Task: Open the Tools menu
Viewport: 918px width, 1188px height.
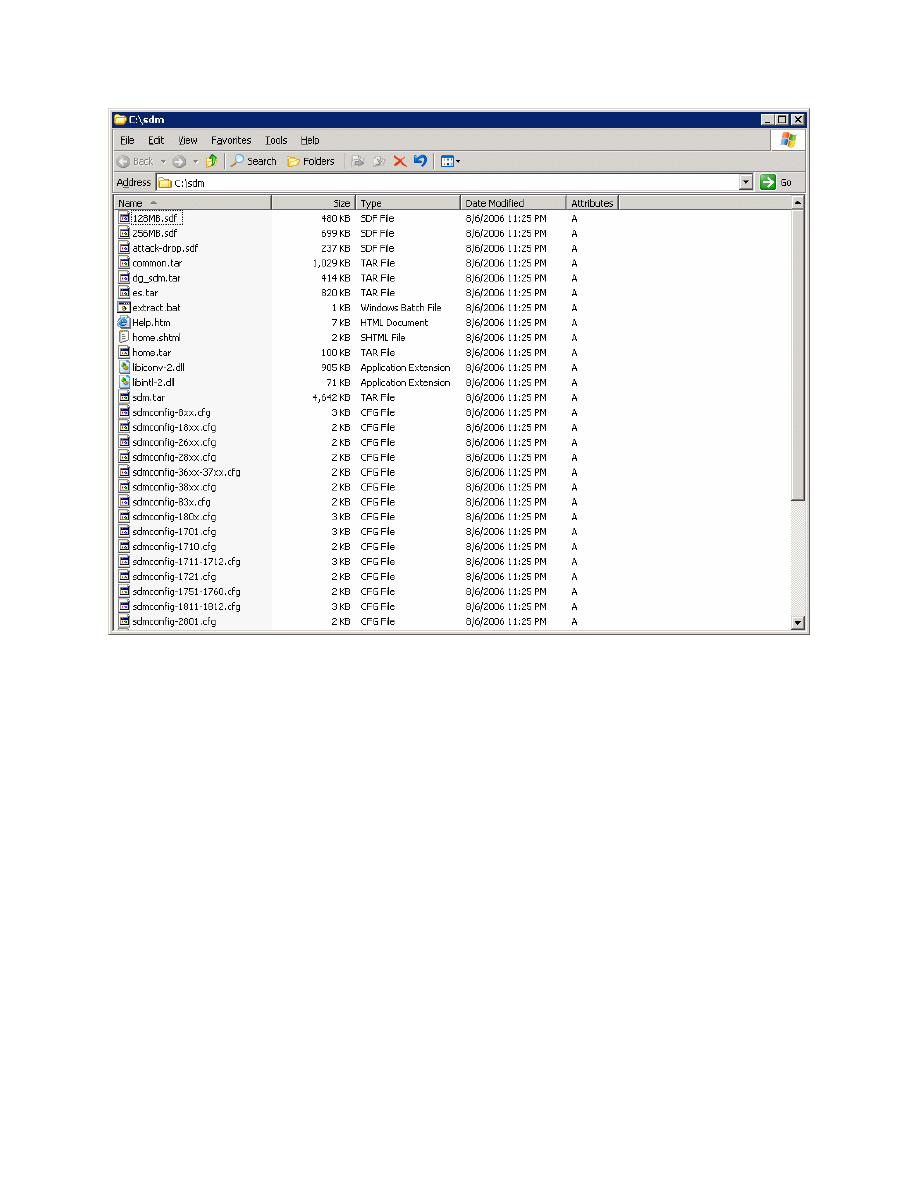Action: 276,140
